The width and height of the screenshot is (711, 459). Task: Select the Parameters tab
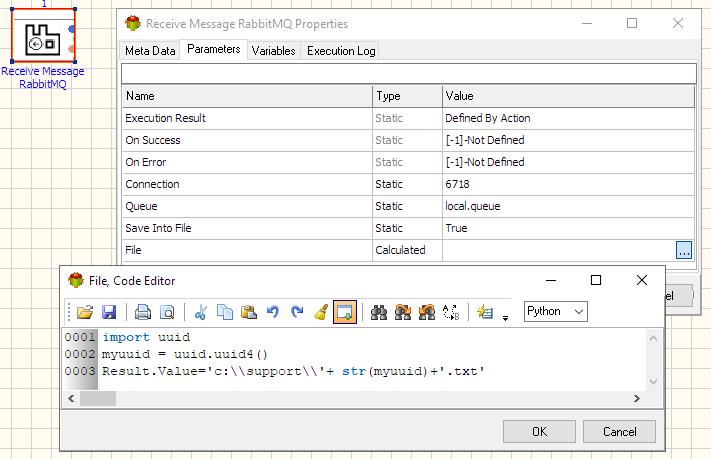(x=214, y=49)
